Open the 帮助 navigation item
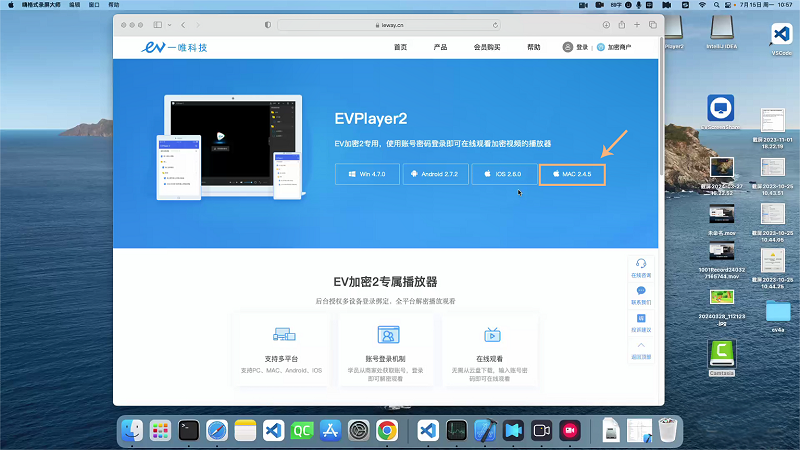Viewport: 800px width, 450px height. coord(534,47)
